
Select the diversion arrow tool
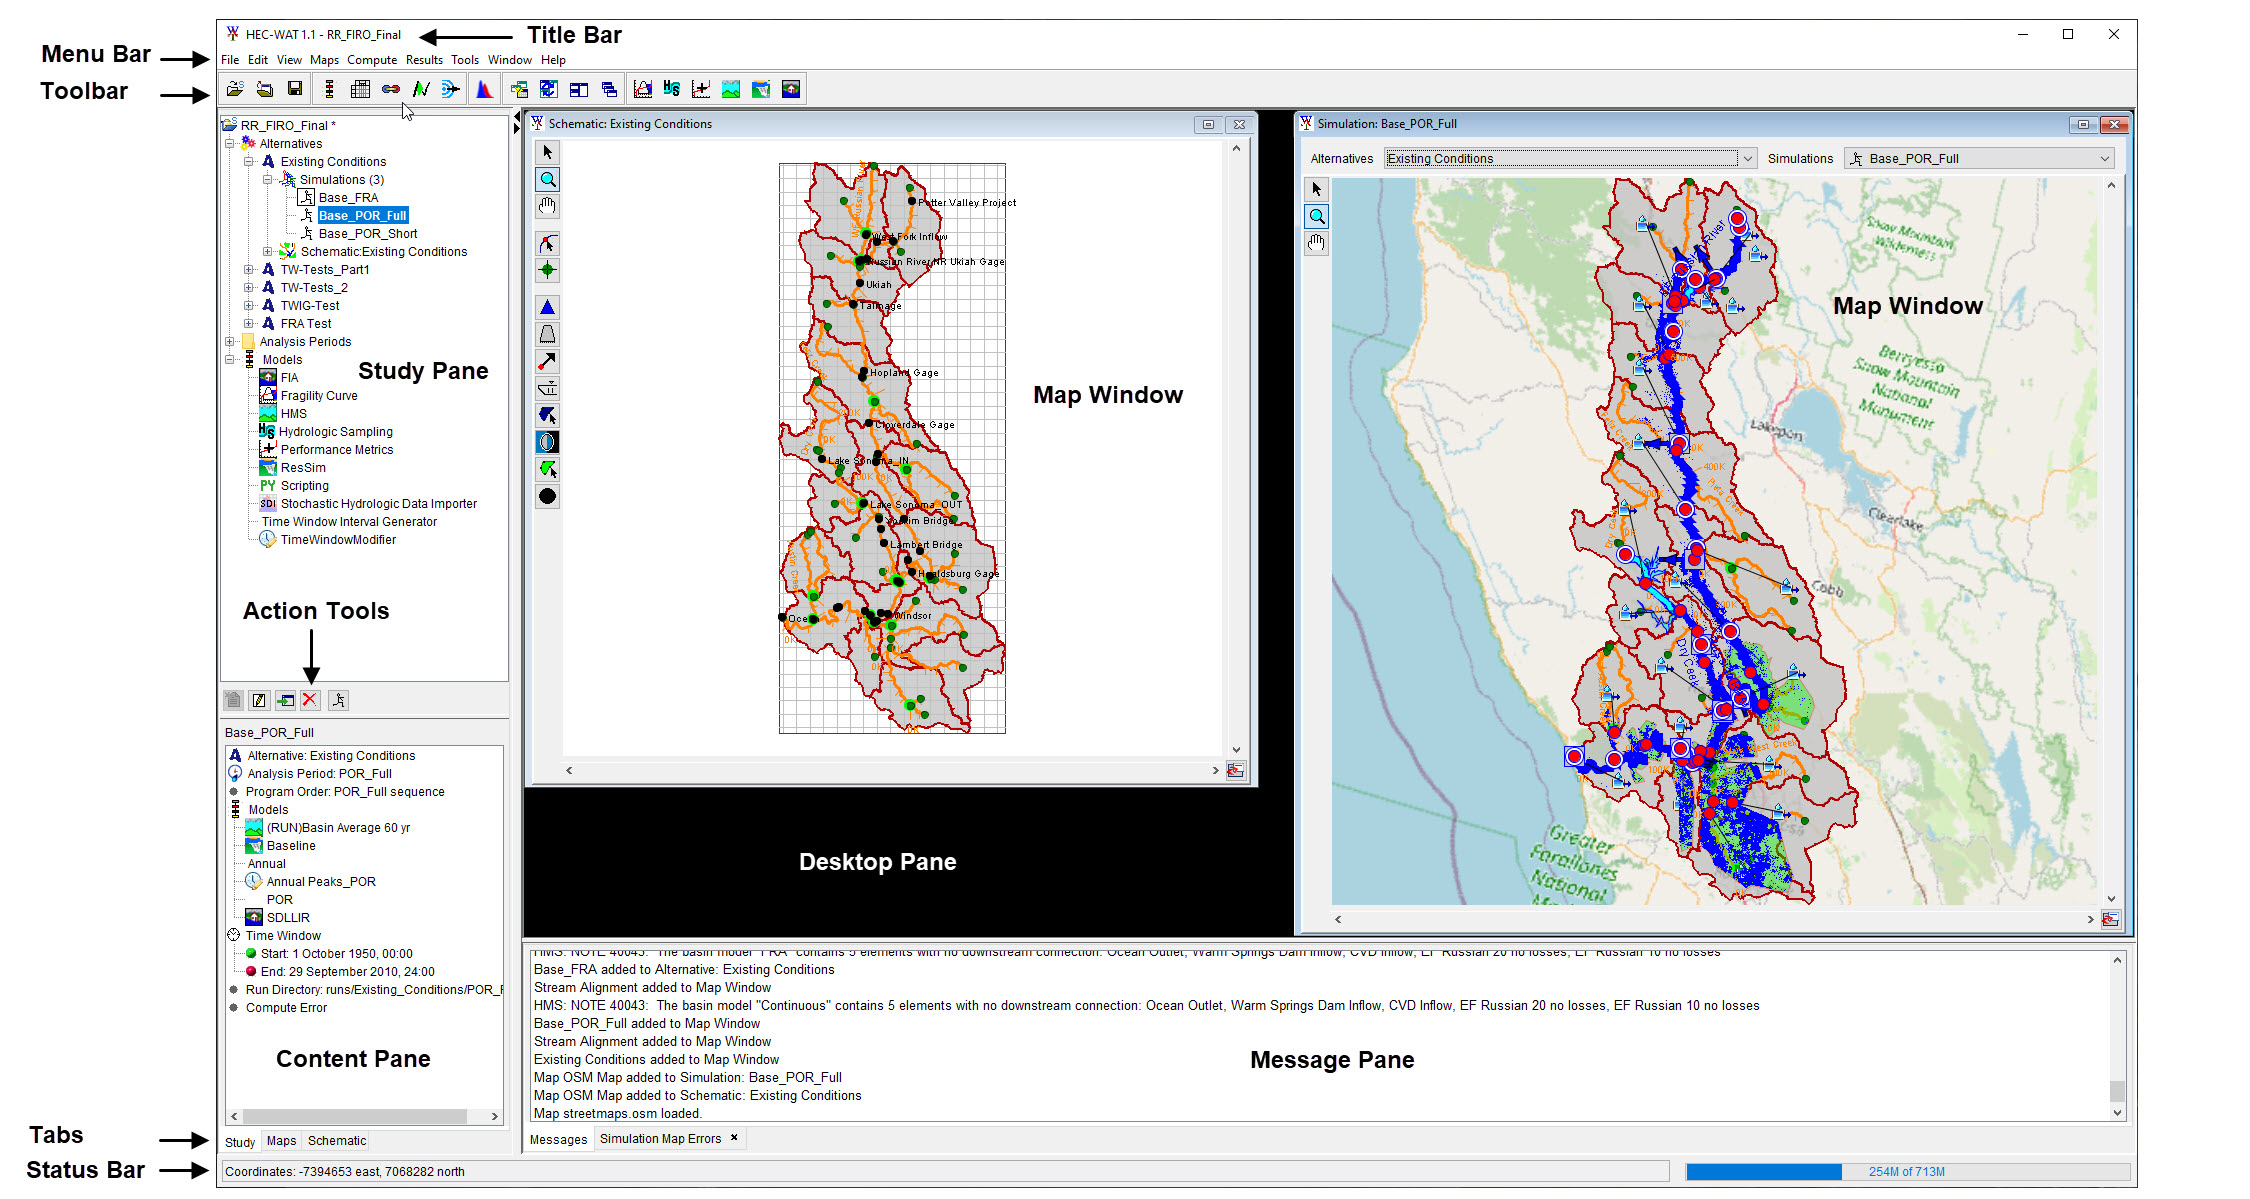547,361
